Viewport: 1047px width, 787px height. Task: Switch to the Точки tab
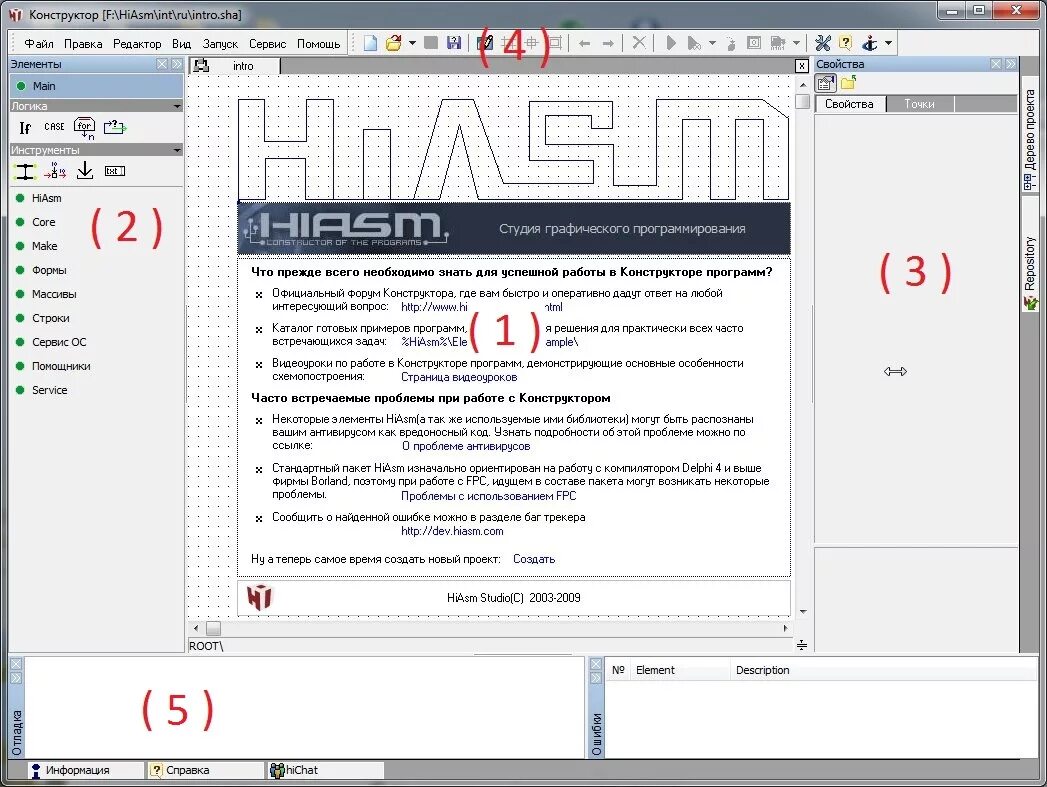point(919,104)
